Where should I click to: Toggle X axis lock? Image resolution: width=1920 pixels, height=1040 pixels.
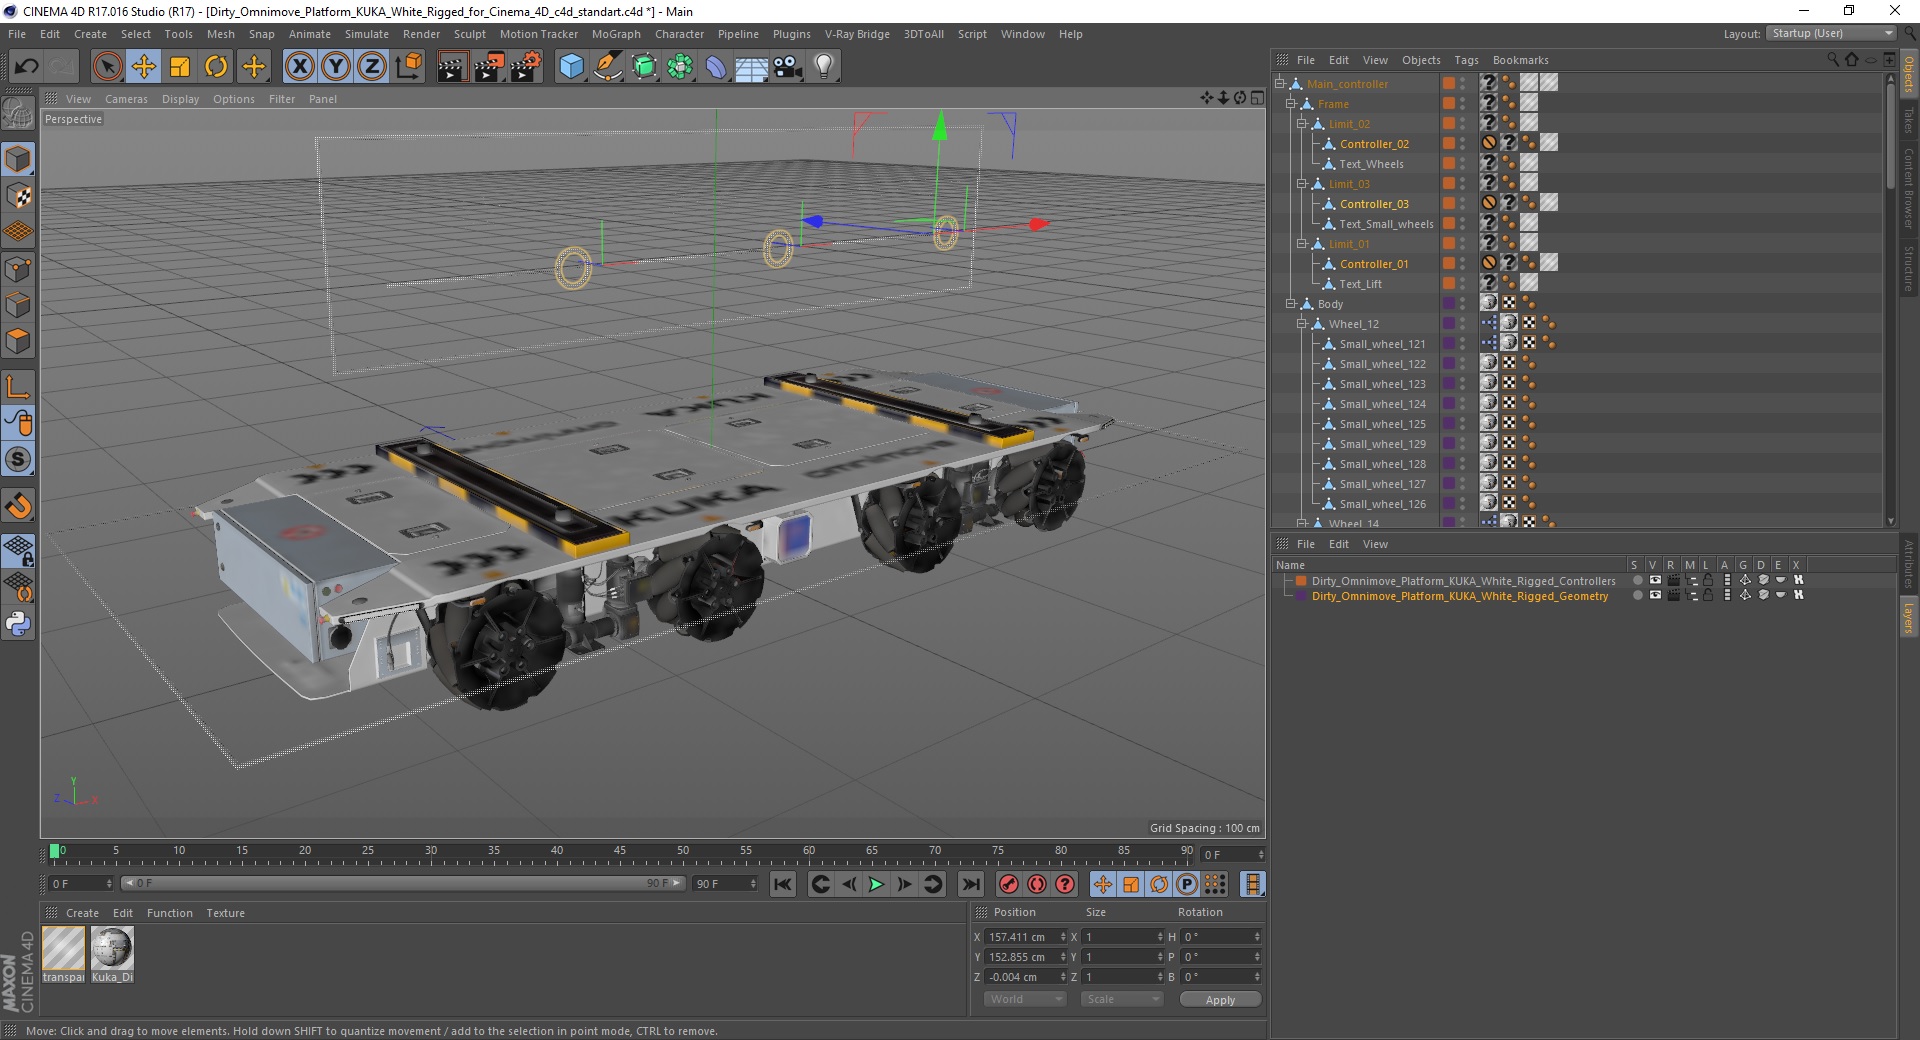299,67
